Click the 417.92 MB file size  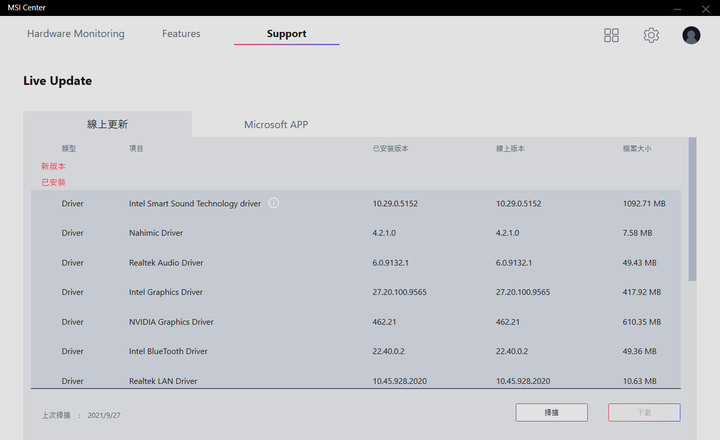[x=641, y=292]
